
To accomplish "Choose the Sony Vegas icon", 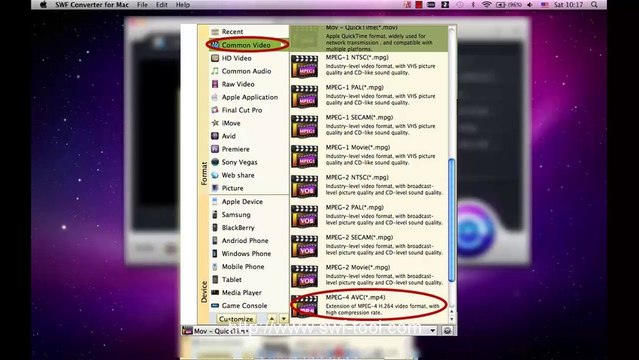I will 215,162.
